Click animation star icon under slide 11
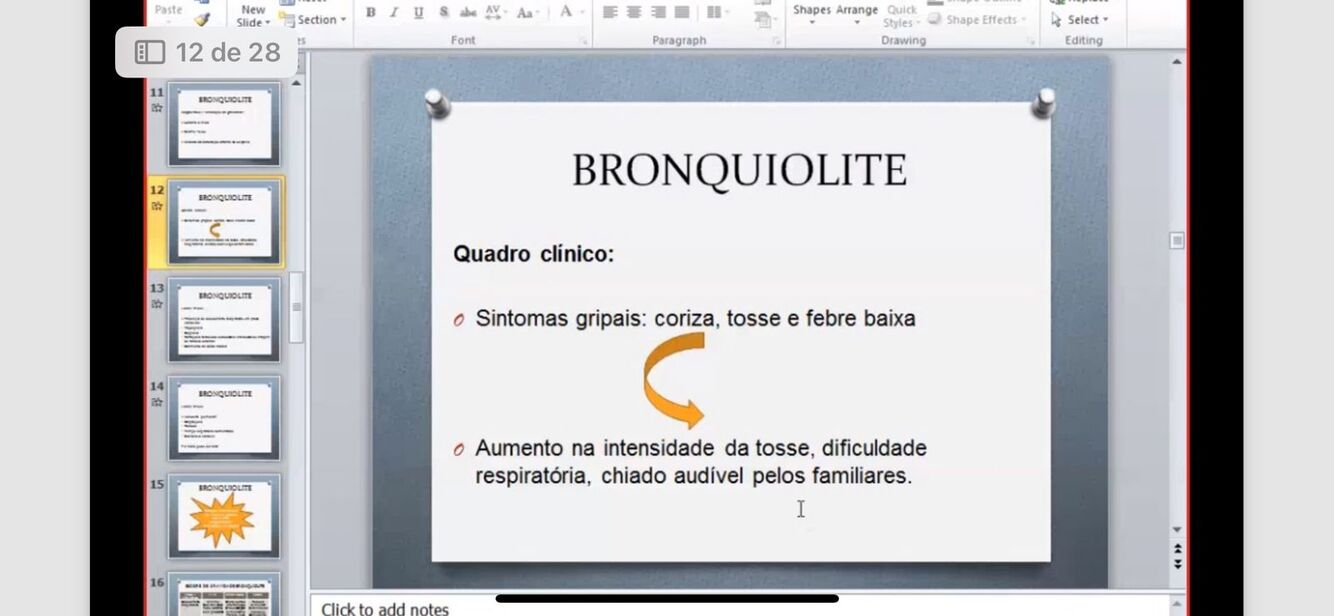 pos(157,108)
